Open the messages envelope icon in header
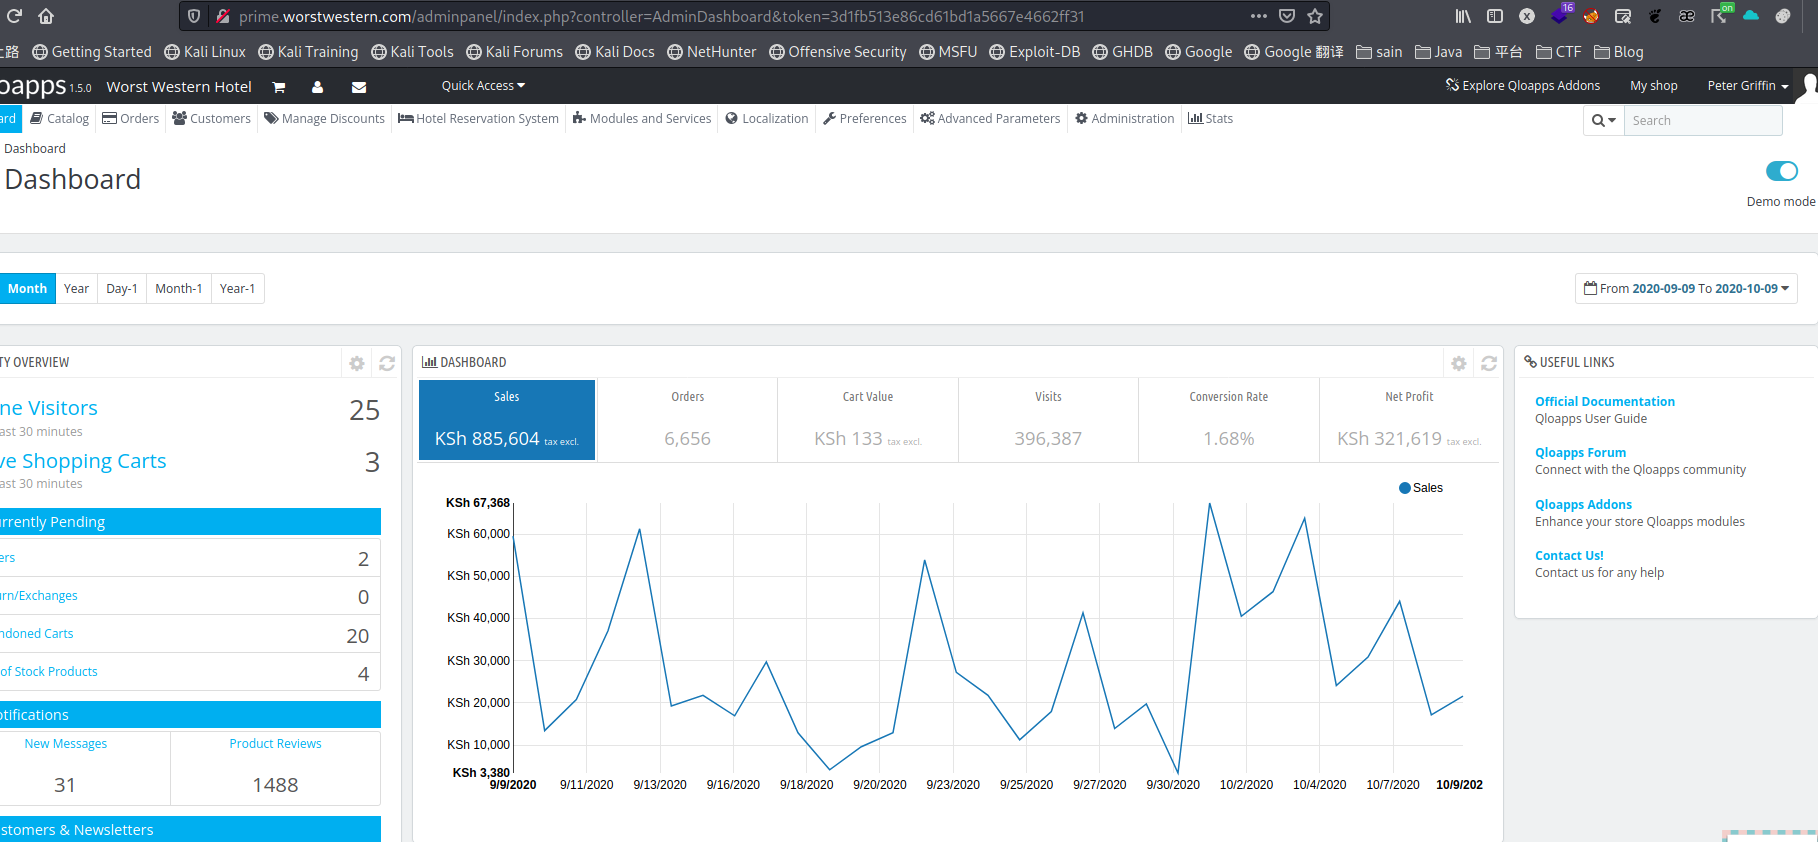 click(x=359, y=87)
